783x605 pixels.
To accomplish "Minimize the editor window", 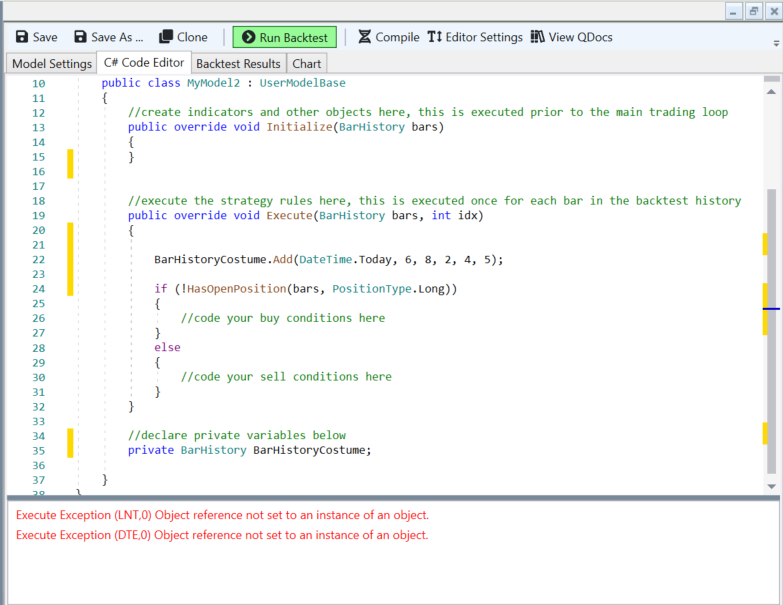I will (734, 10).
